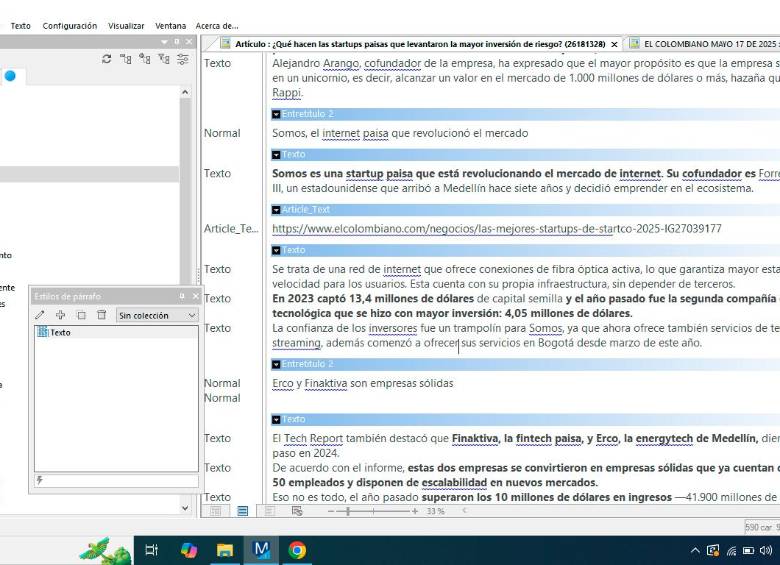The width and height of the screenshot is (780, 565).
Task: Click the zoom slider handle in editor footer
Action: click(348, 511)
